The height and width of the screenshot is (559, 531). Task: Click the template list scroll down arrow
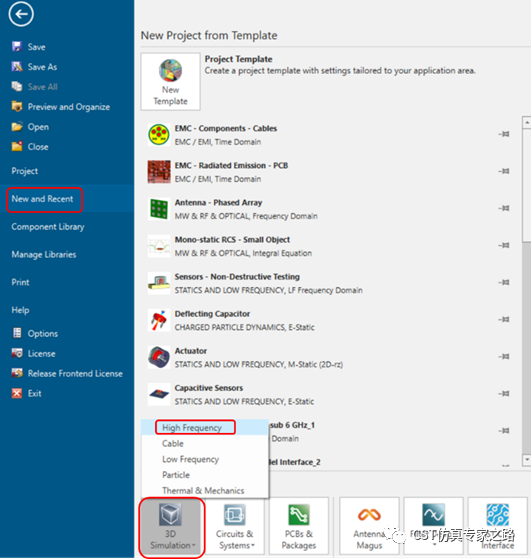(527, 460)
